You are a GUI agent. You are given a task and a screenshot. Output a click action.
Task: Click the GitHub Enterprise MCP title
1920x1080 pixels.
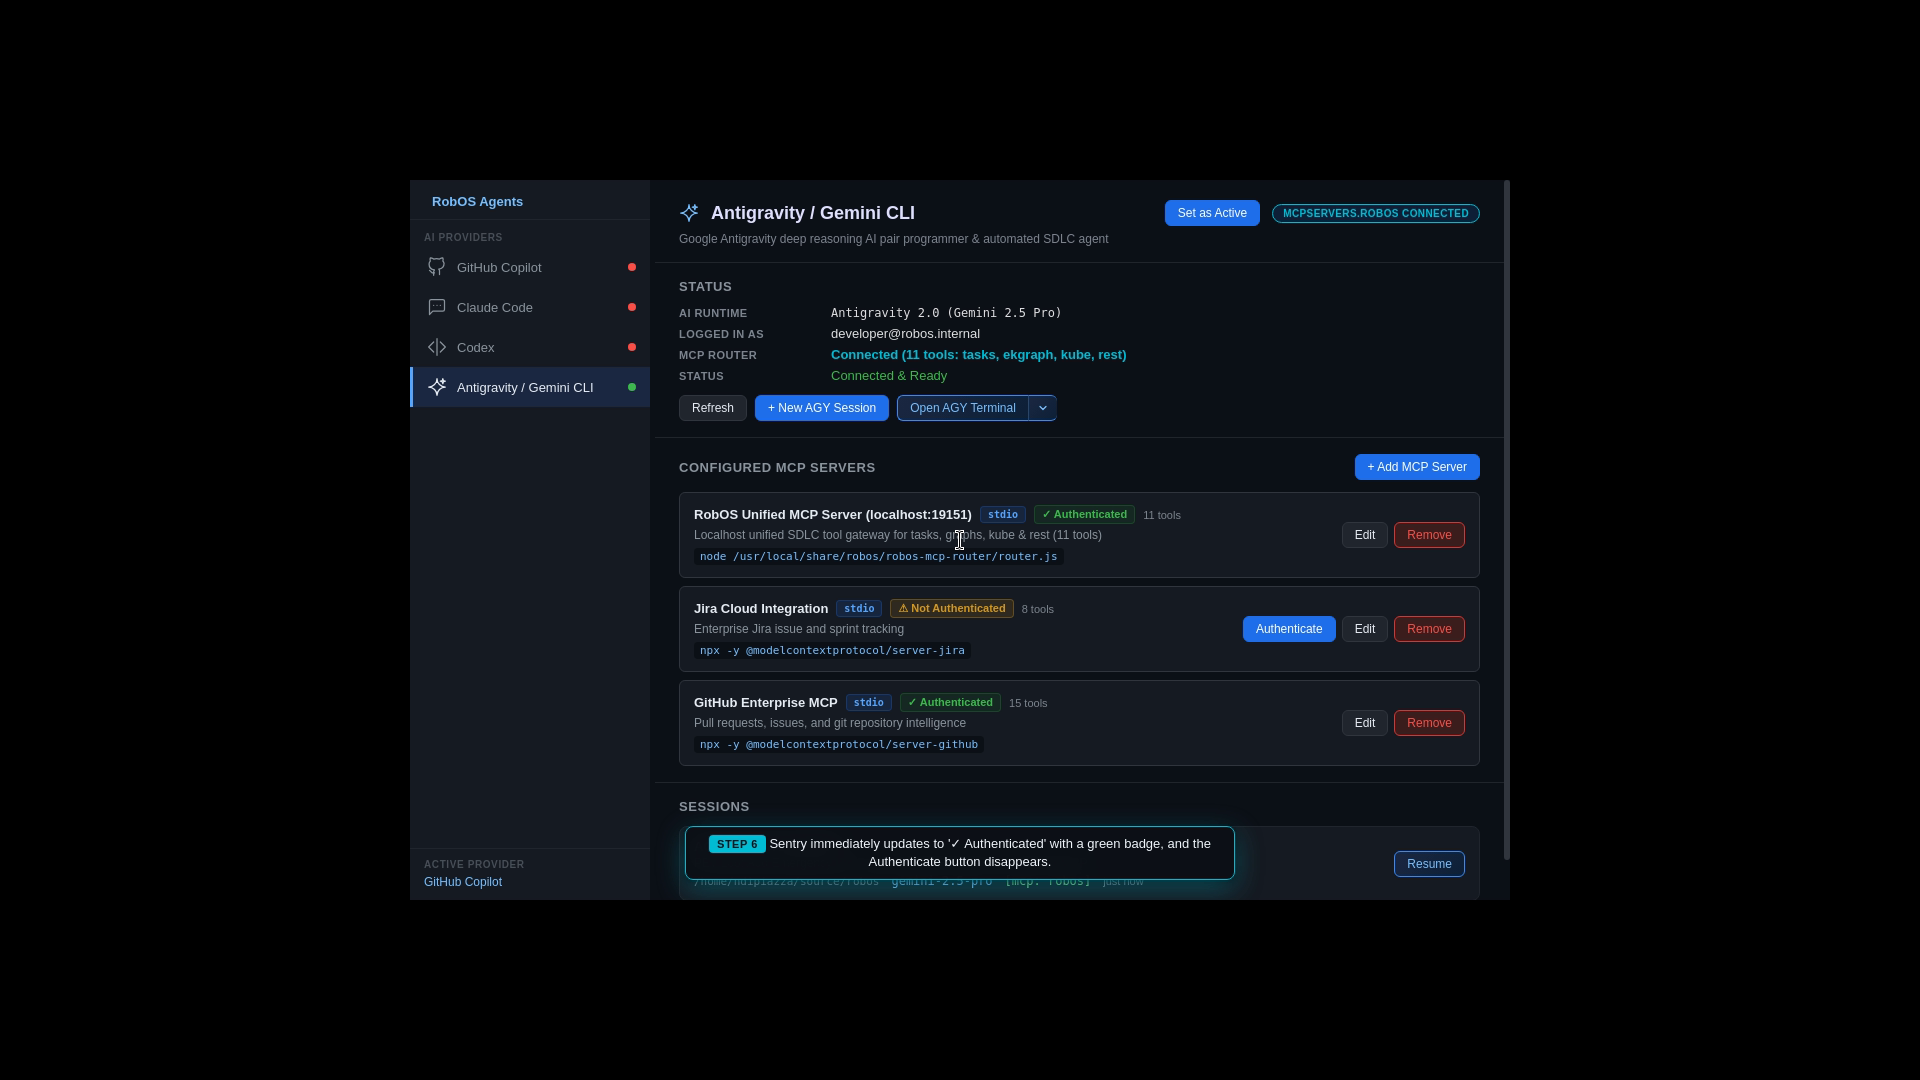tap(766, 703)
